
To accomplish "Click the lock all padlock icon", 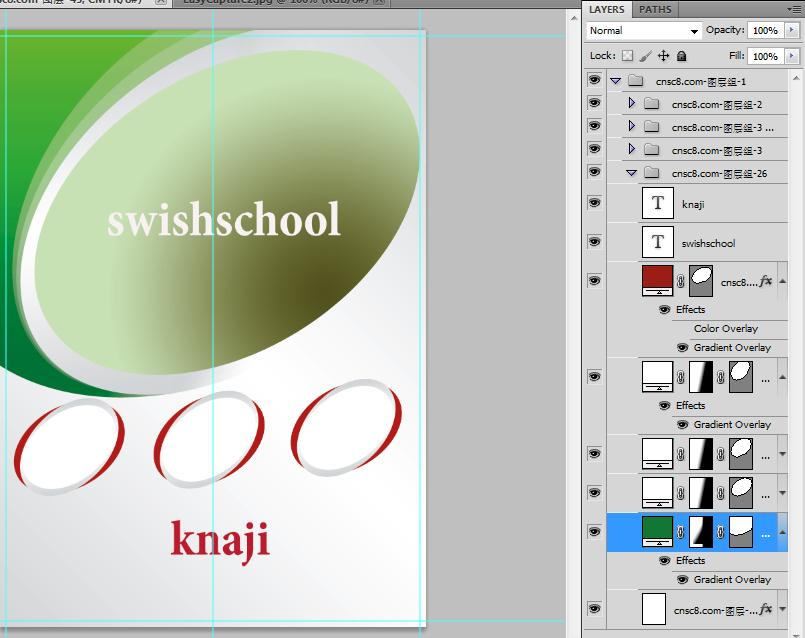I will (x=682, y=57).
